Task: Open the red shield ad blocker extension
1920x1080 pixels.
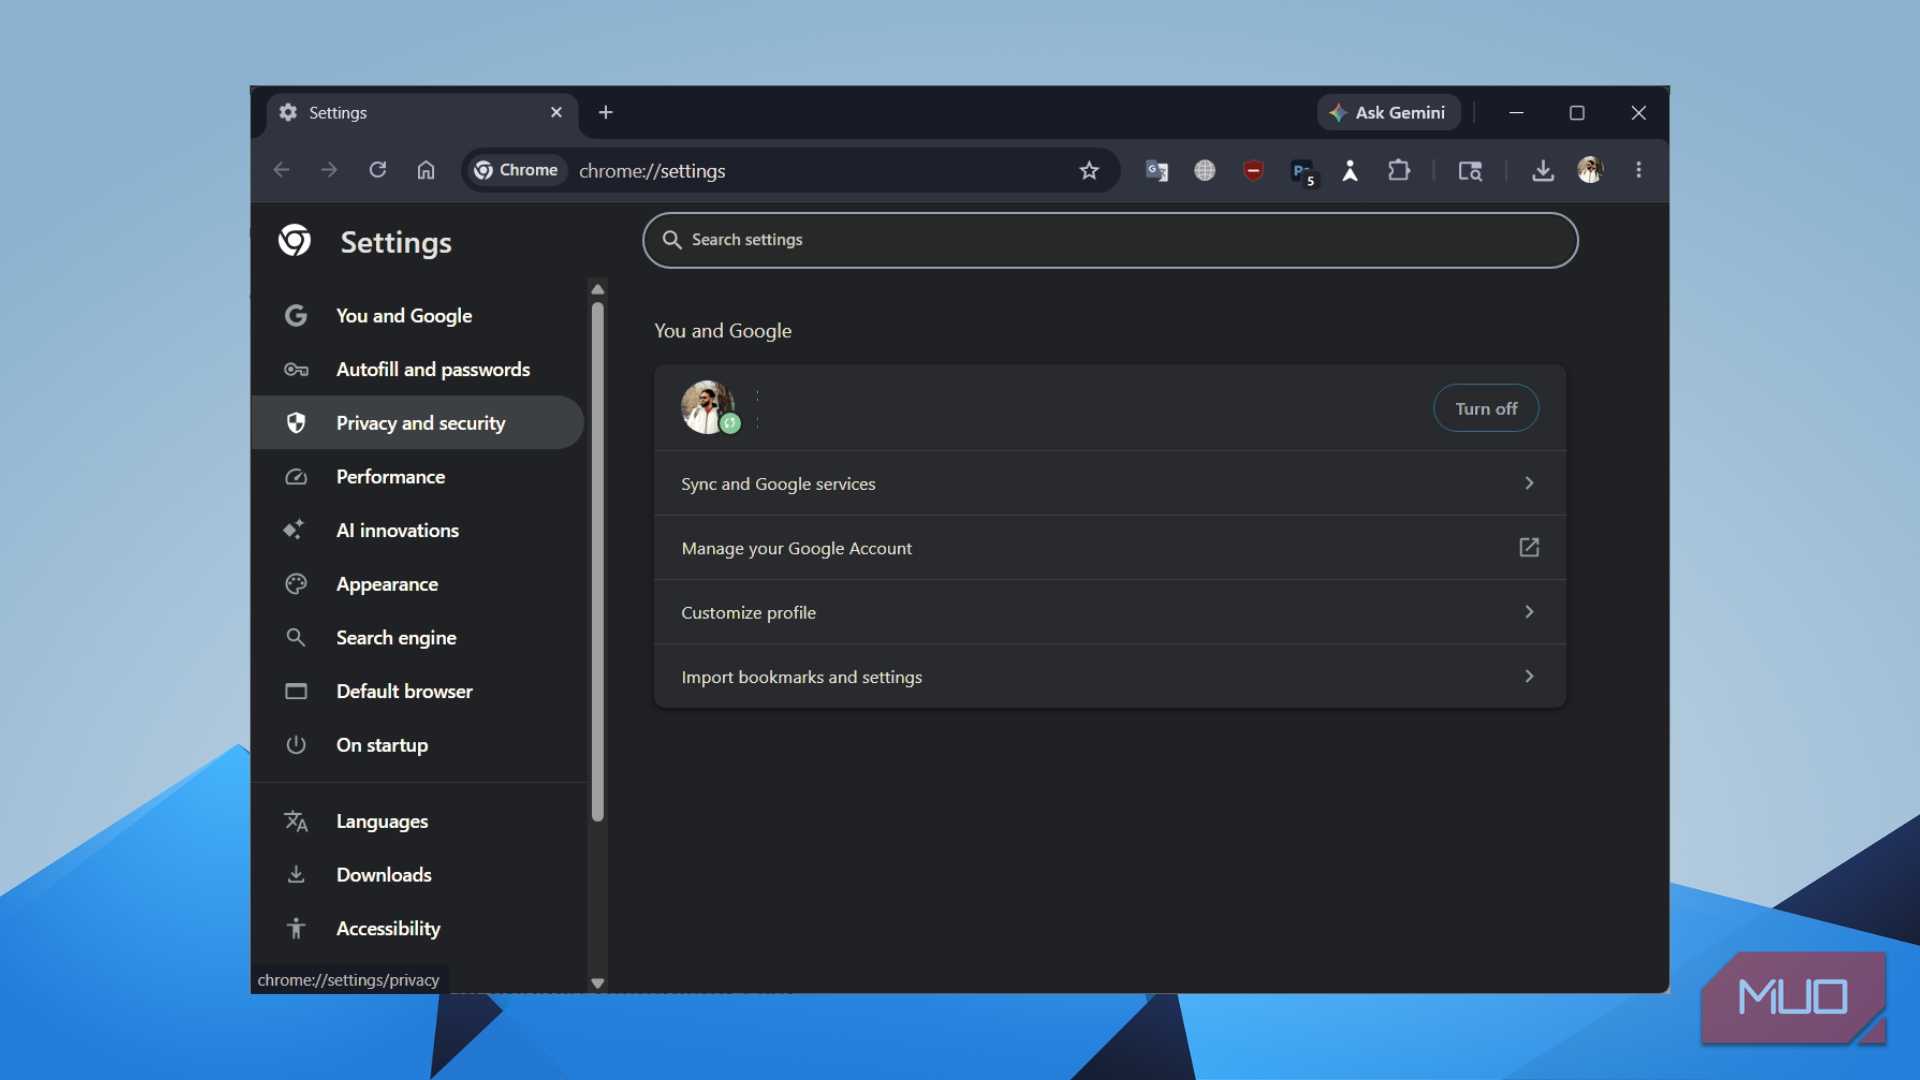Action: (1253, 171)
